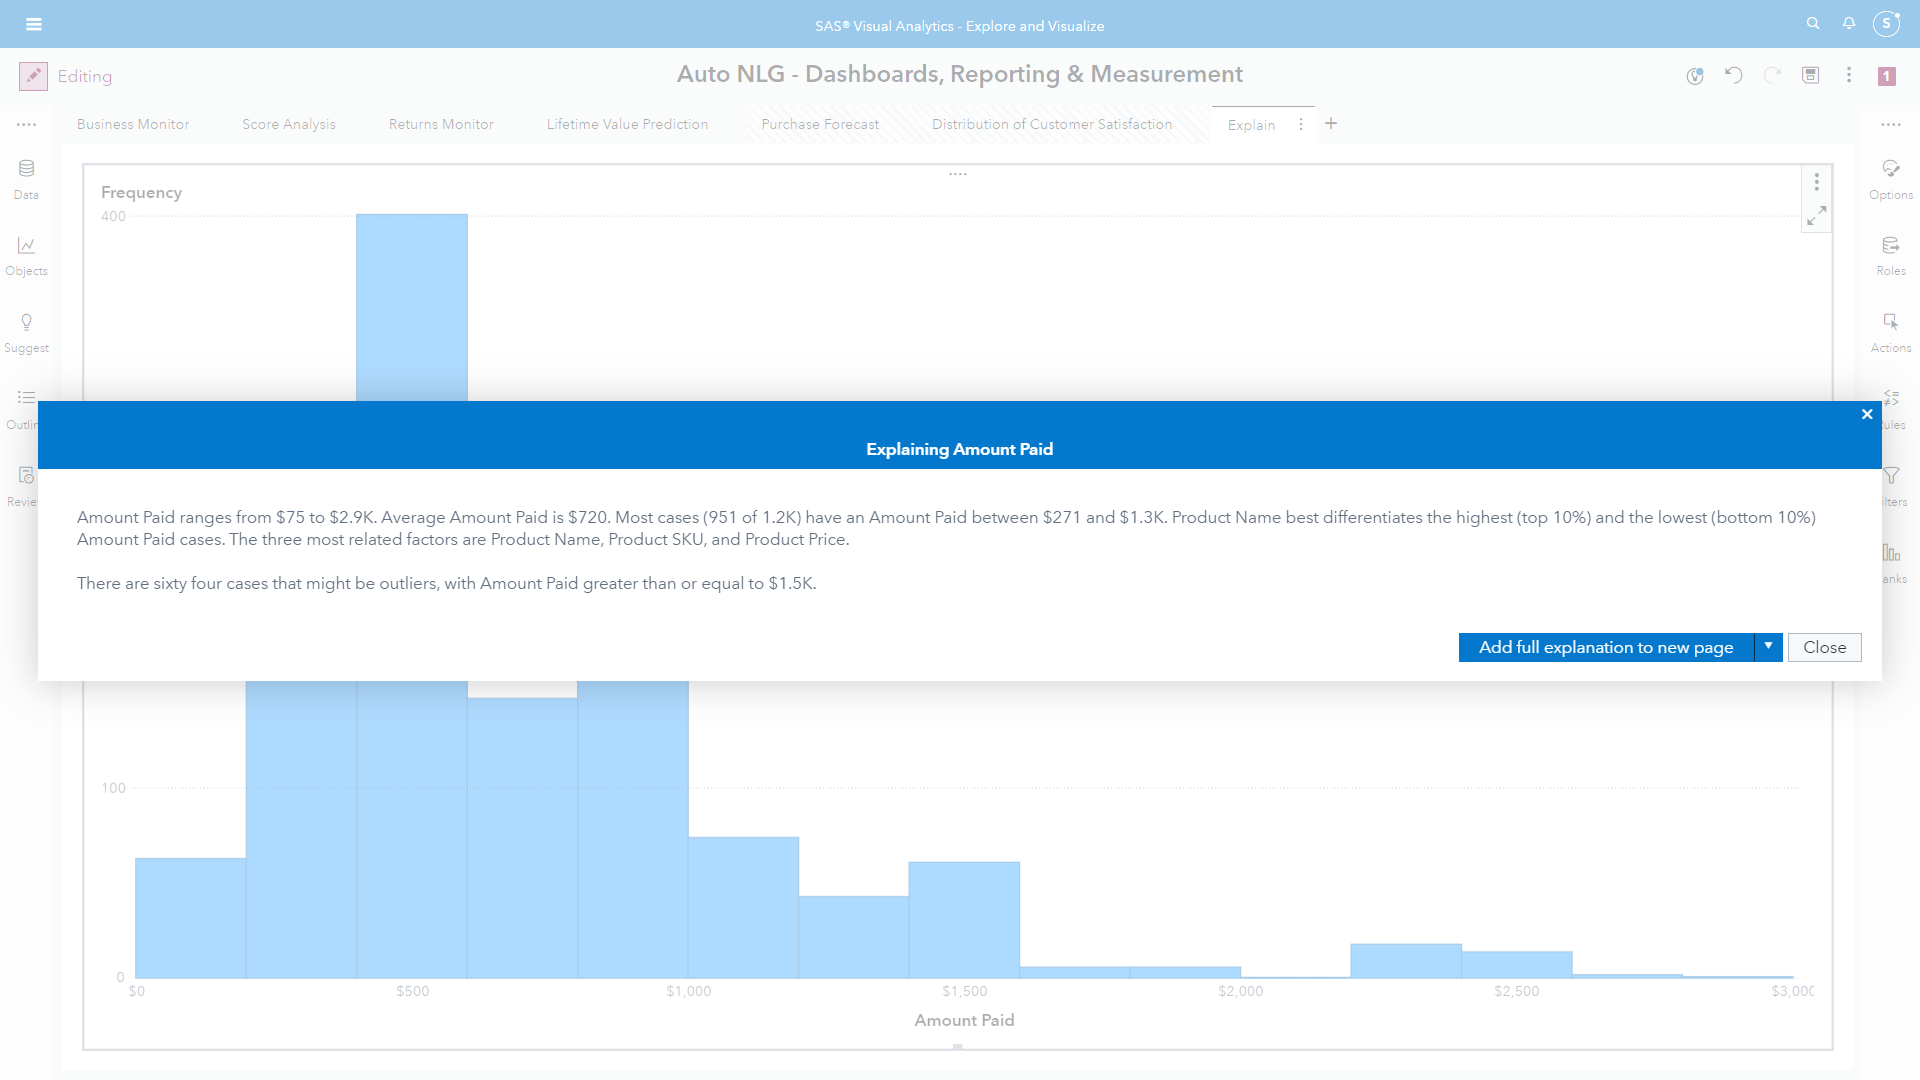Click the Close button in dialog
Screen dimensions: 1920x1080
pyautogui.click(x=1824, y=647)
